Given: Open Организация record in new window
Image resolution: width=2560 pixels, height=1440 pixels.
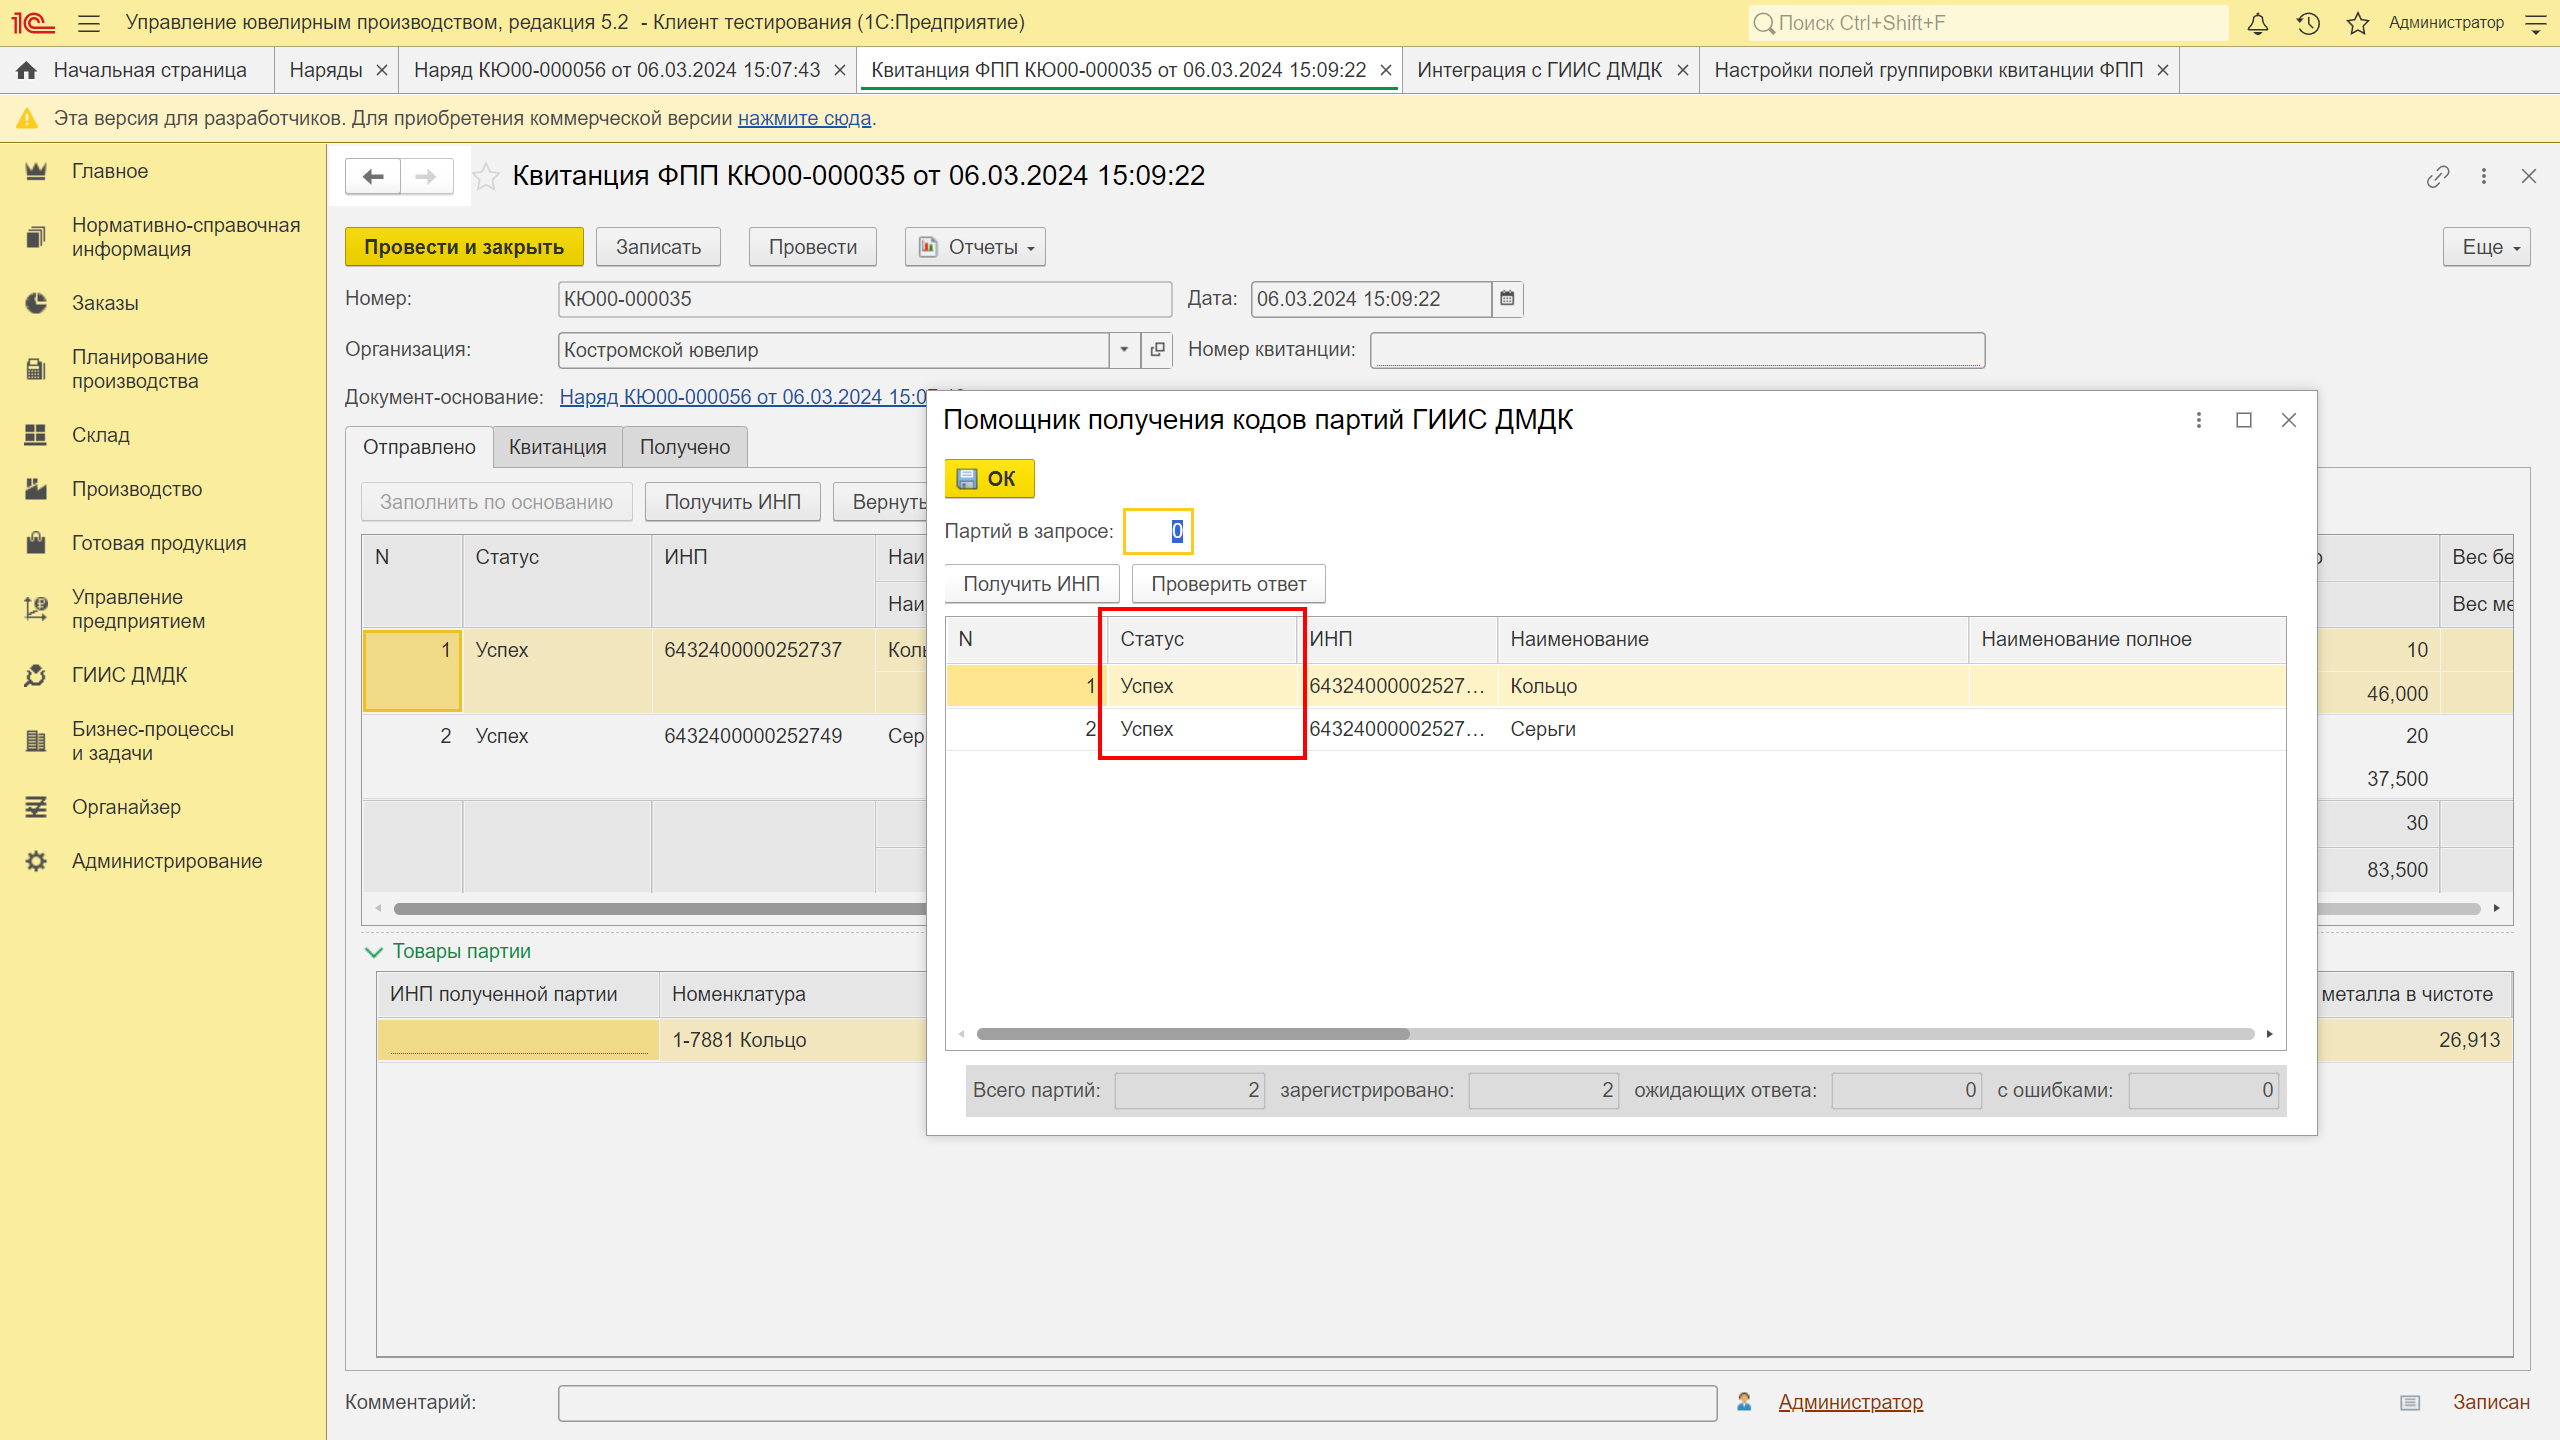Looking at the screenshot, I should (x=1157, y=350).
